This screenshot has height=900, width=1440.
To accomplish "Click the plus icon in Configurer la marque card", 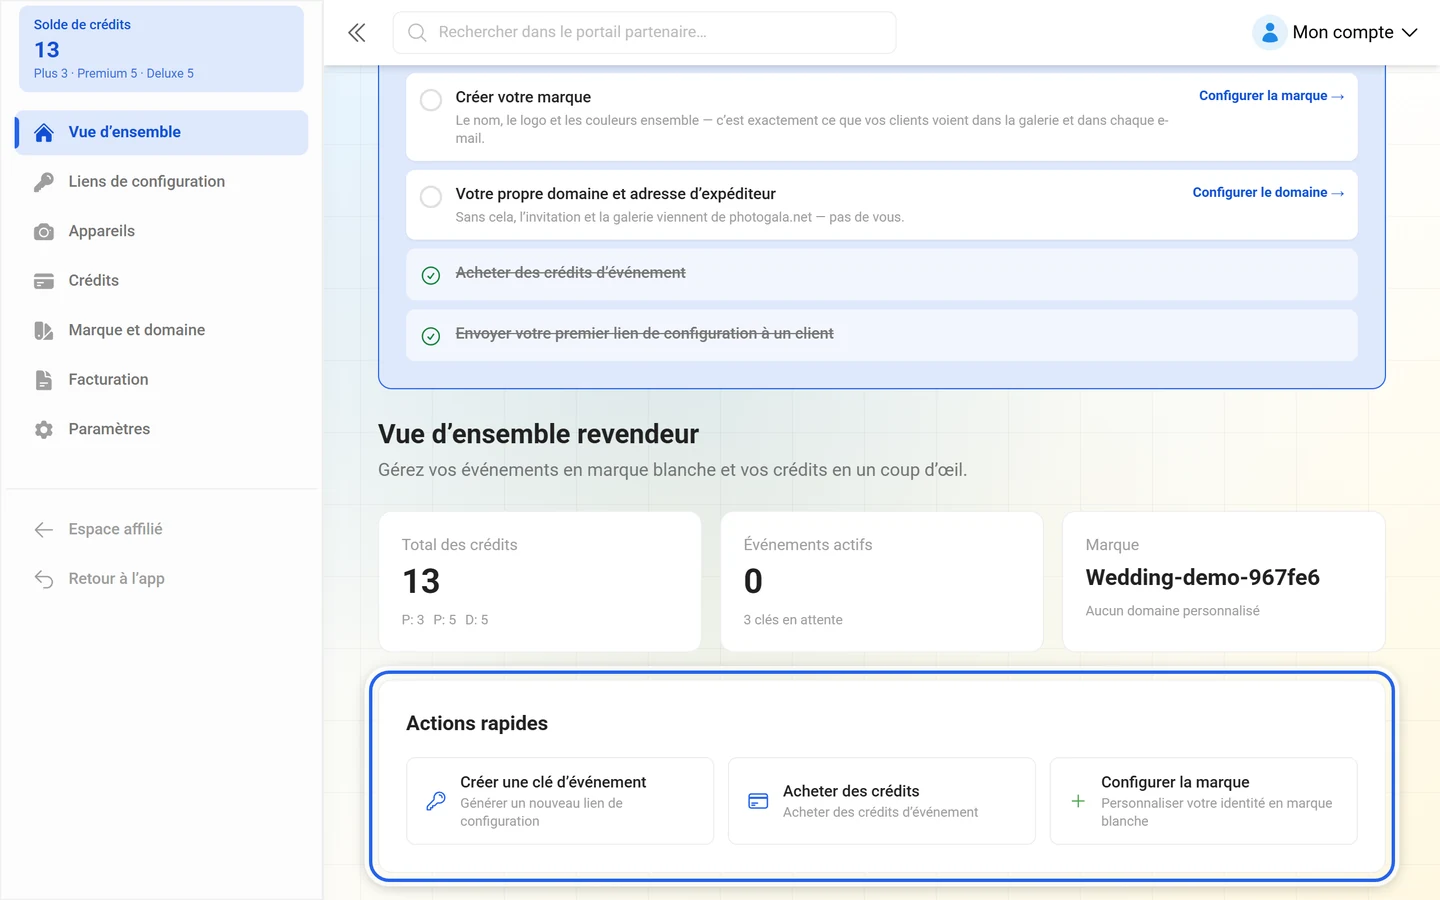I will coord(1078,801).
